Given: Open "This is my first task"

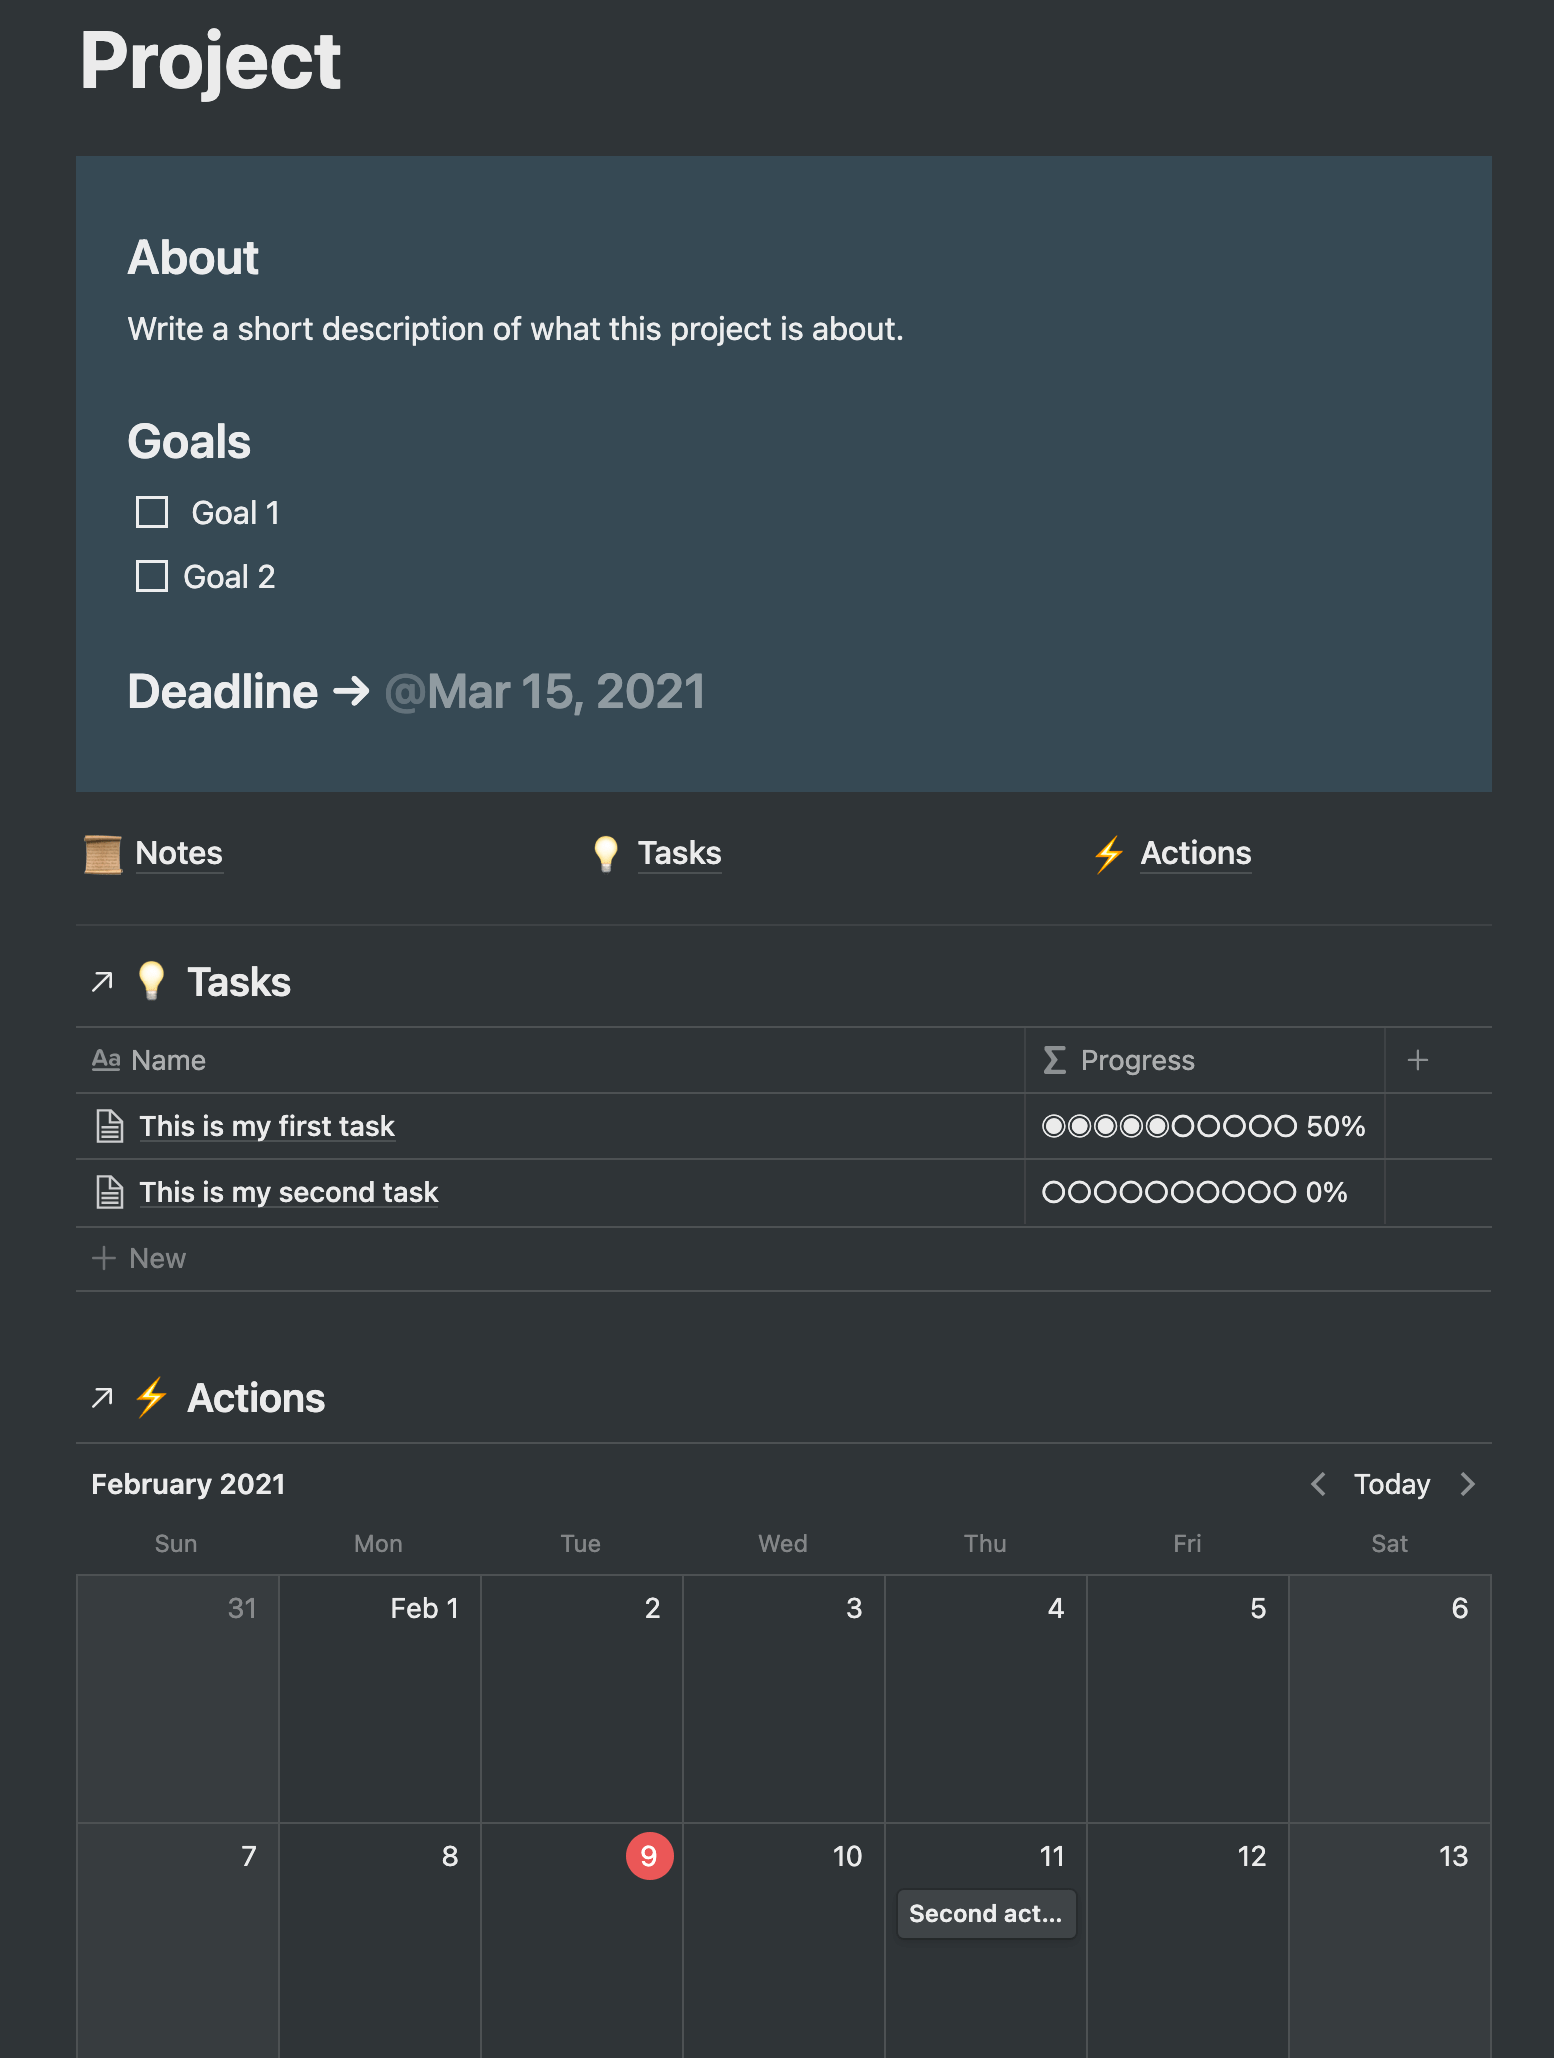Looking at the screenshot, I should point(267,1126).
